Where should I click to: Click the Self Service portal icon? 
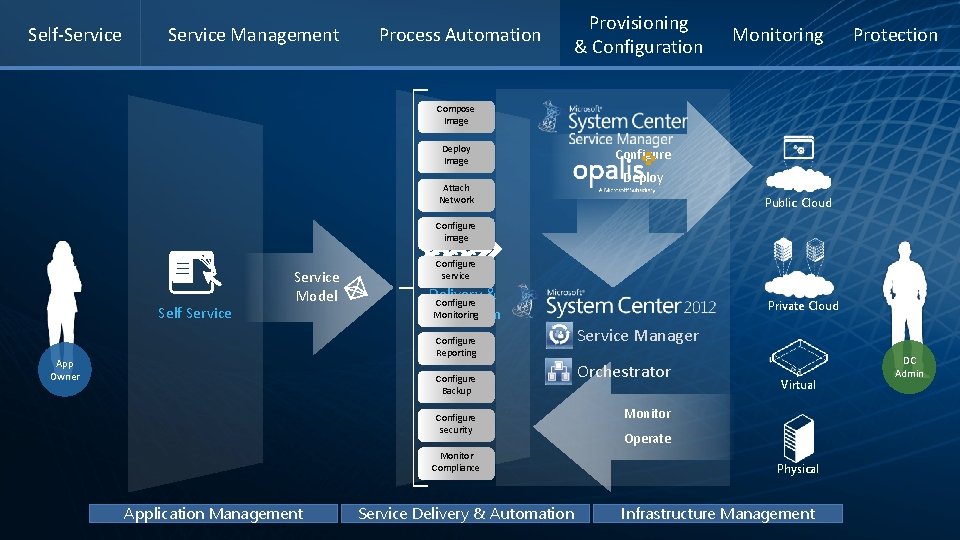pos(194,272)
